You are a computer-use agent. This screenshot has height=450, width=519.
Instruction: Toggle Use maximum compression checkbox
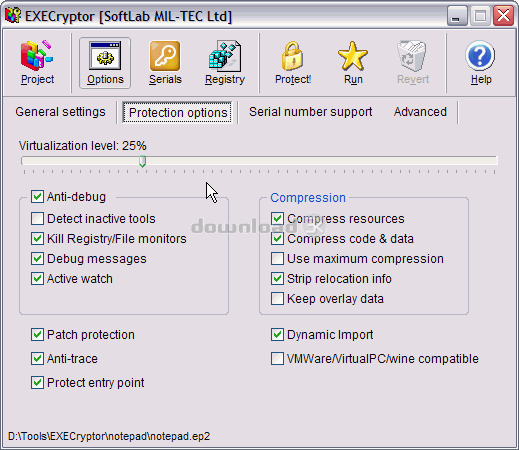pyautogui.click(x=277, y=259)
